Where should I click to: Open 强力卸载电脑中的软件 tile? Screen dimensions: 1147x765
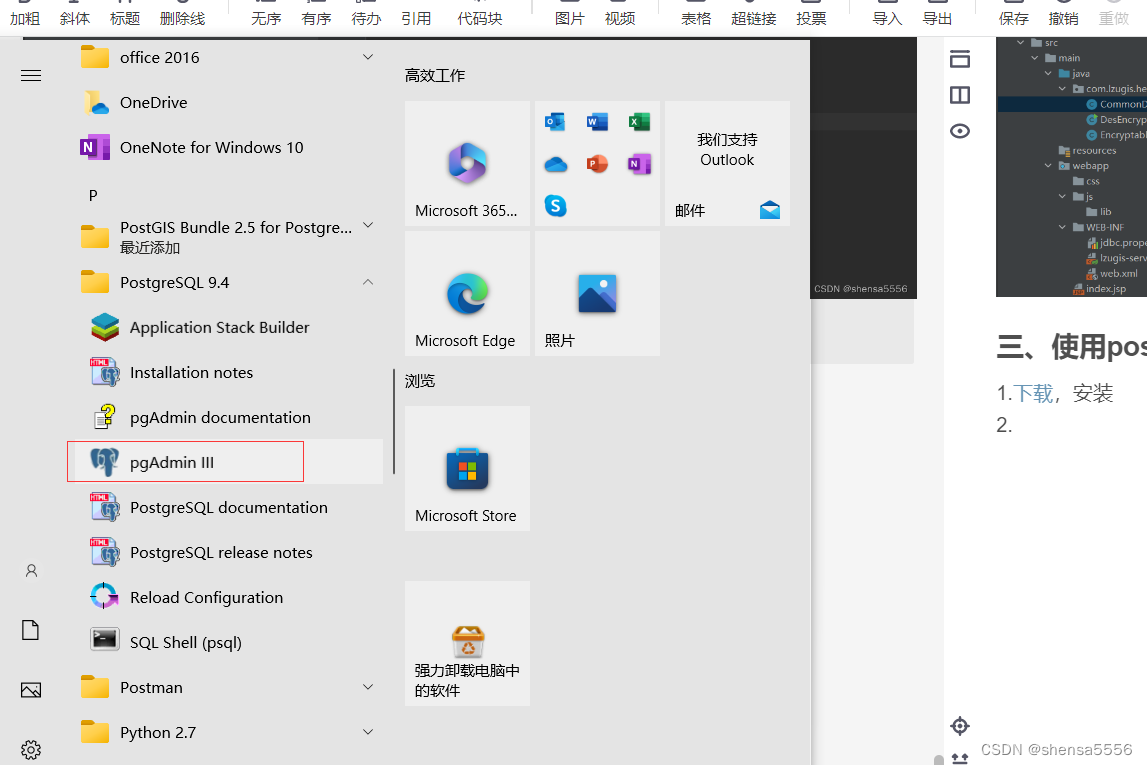click(x=467, y=644)
